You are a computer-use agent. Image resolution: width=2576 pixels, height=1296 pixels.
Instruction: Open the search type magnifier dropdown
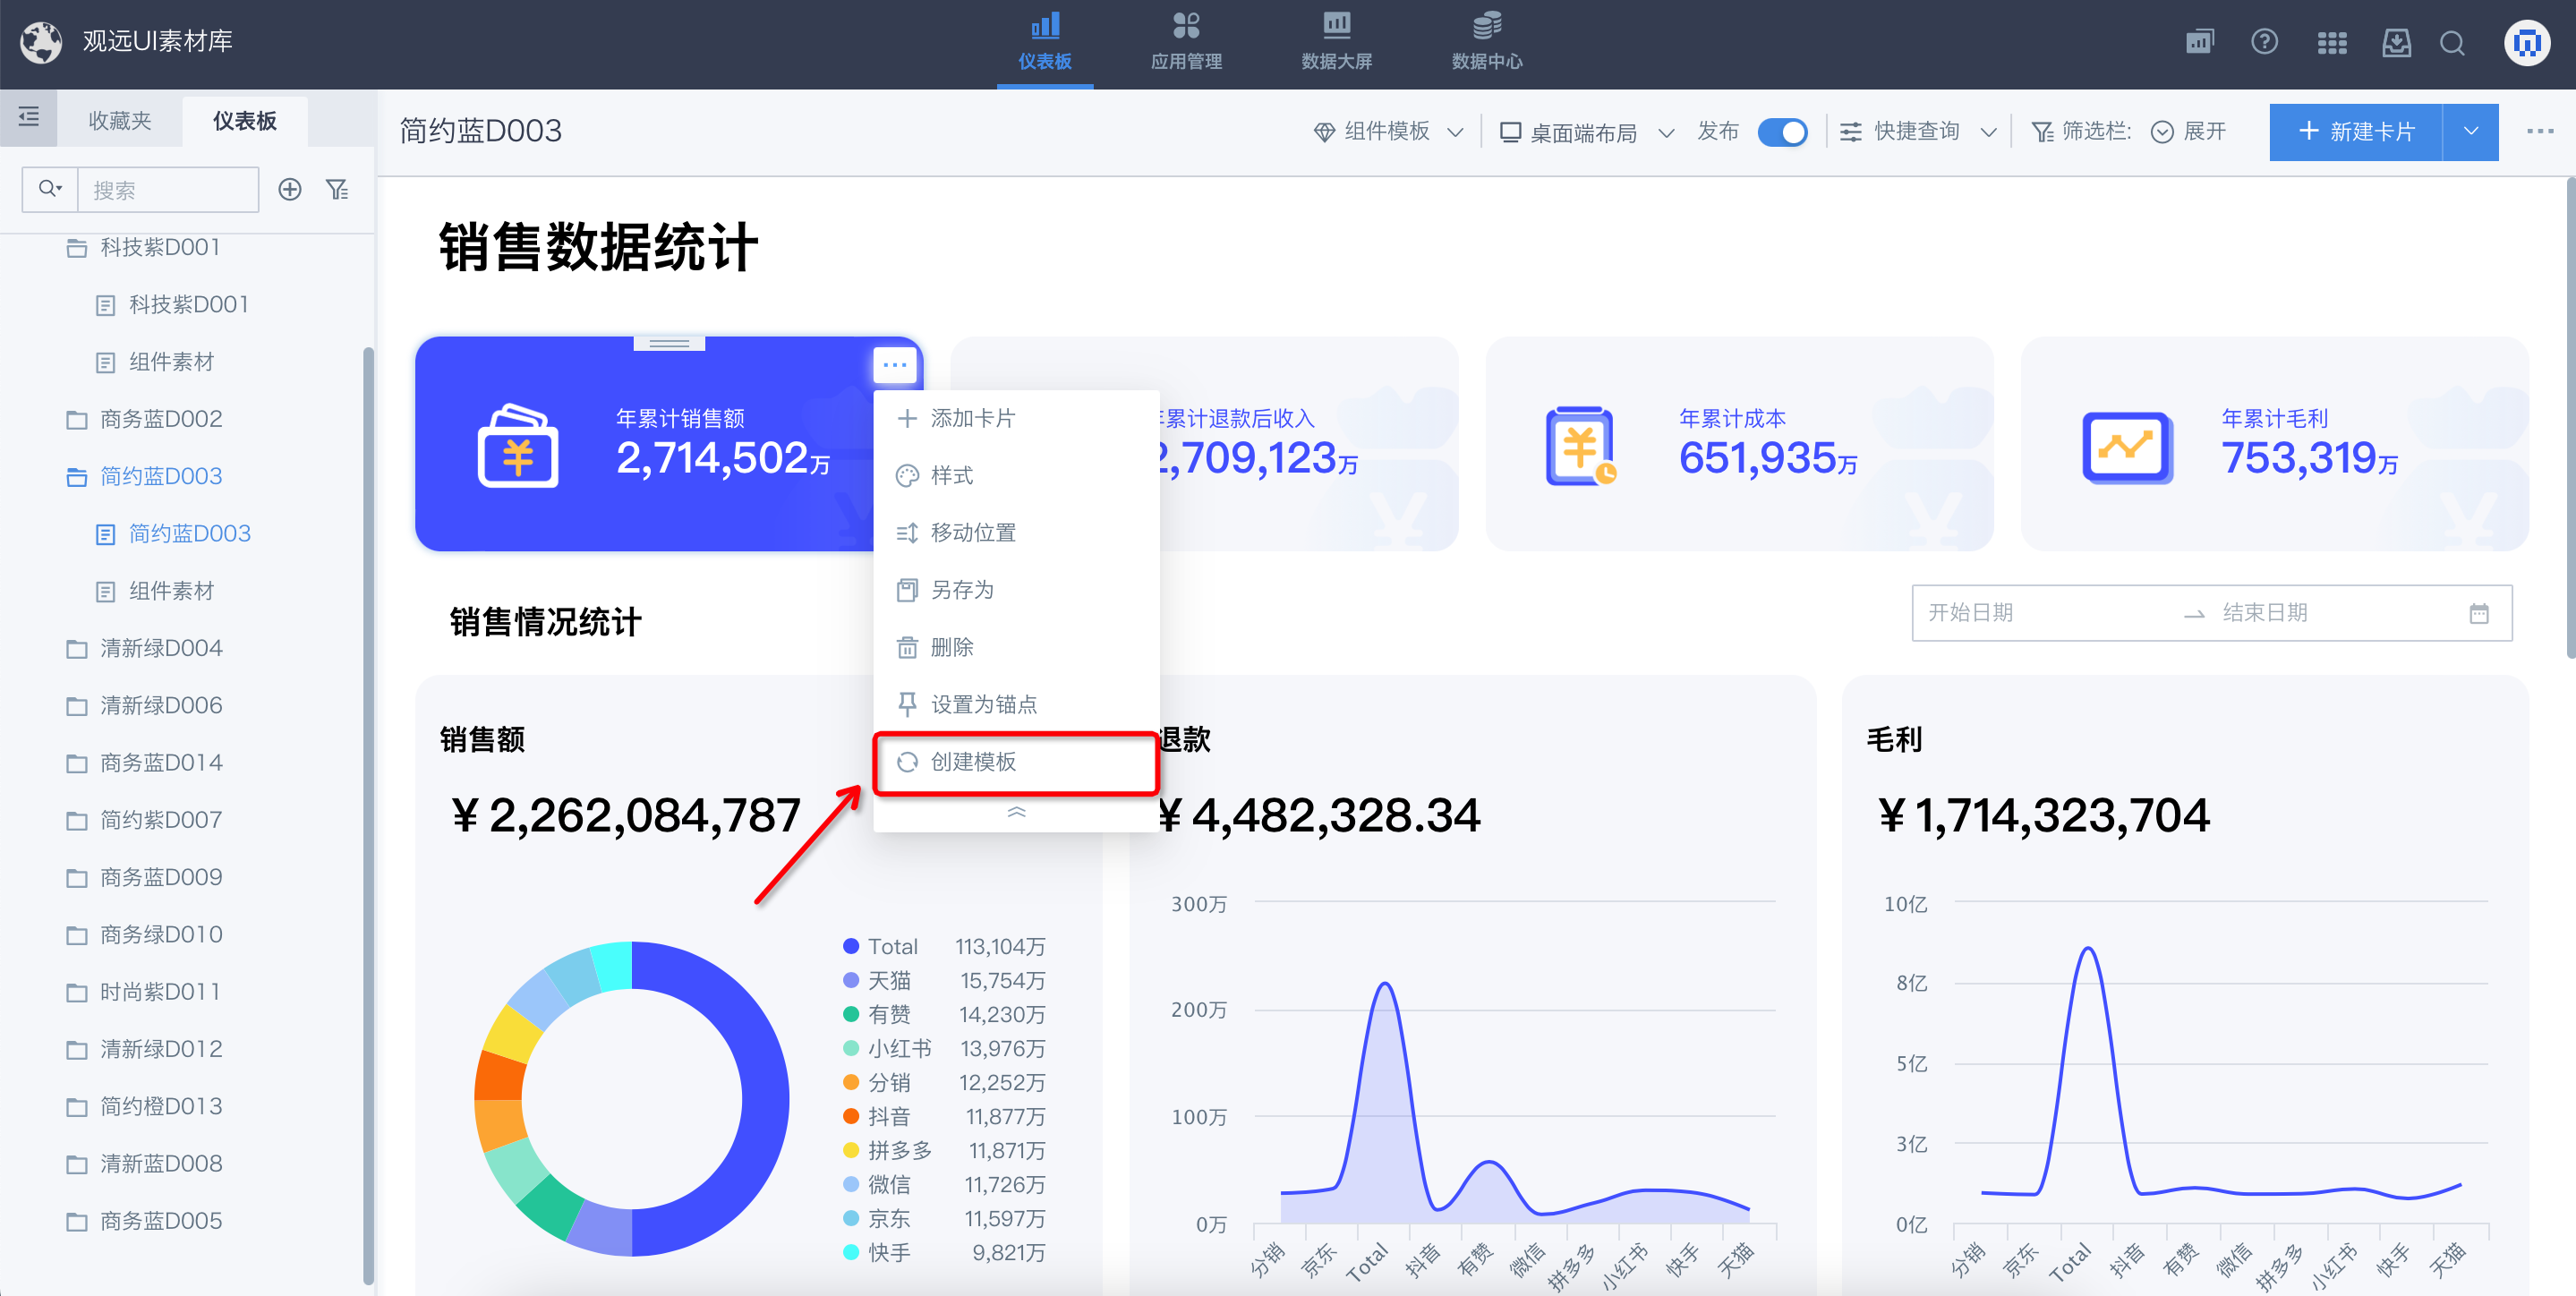click(50, 189)
